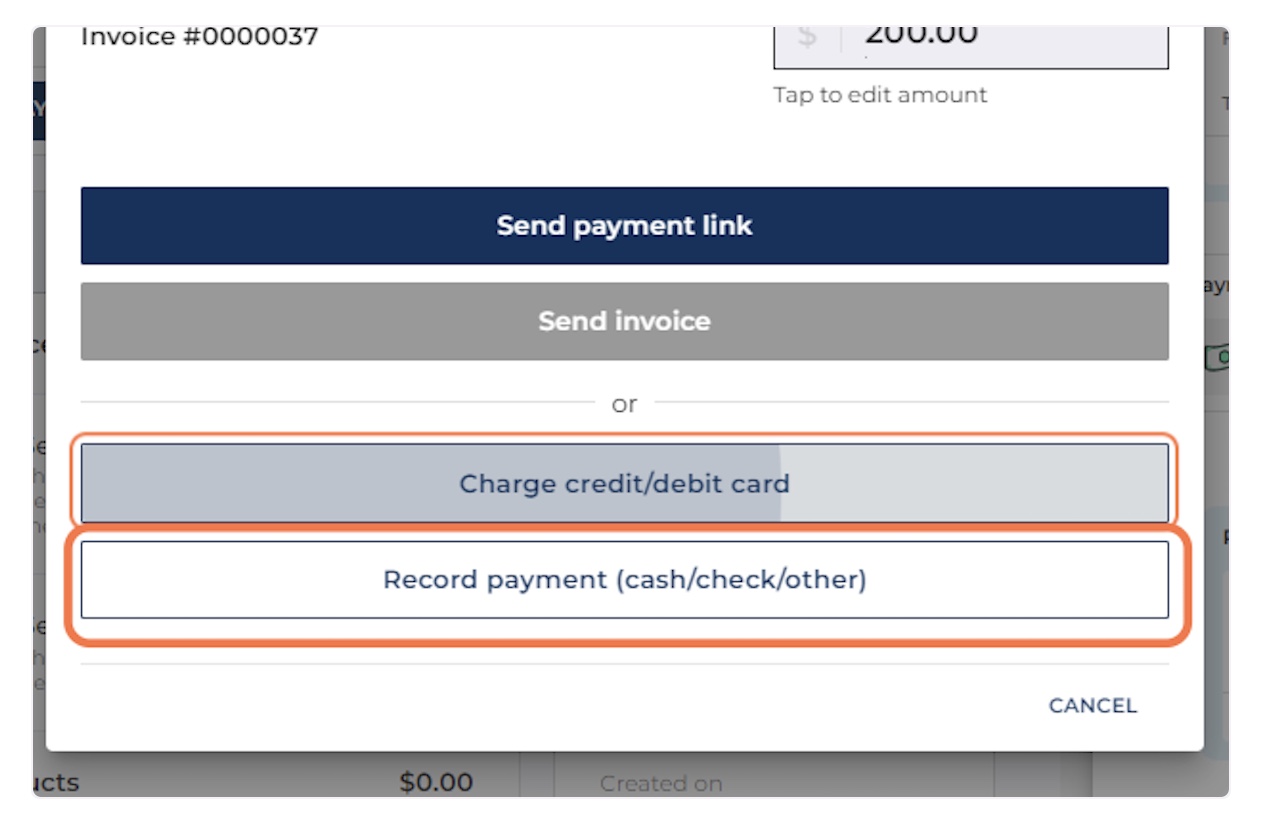1268x814 pixels.
Task: Click the $0.00 total behind dialog
Action: (x=436, y=782)
